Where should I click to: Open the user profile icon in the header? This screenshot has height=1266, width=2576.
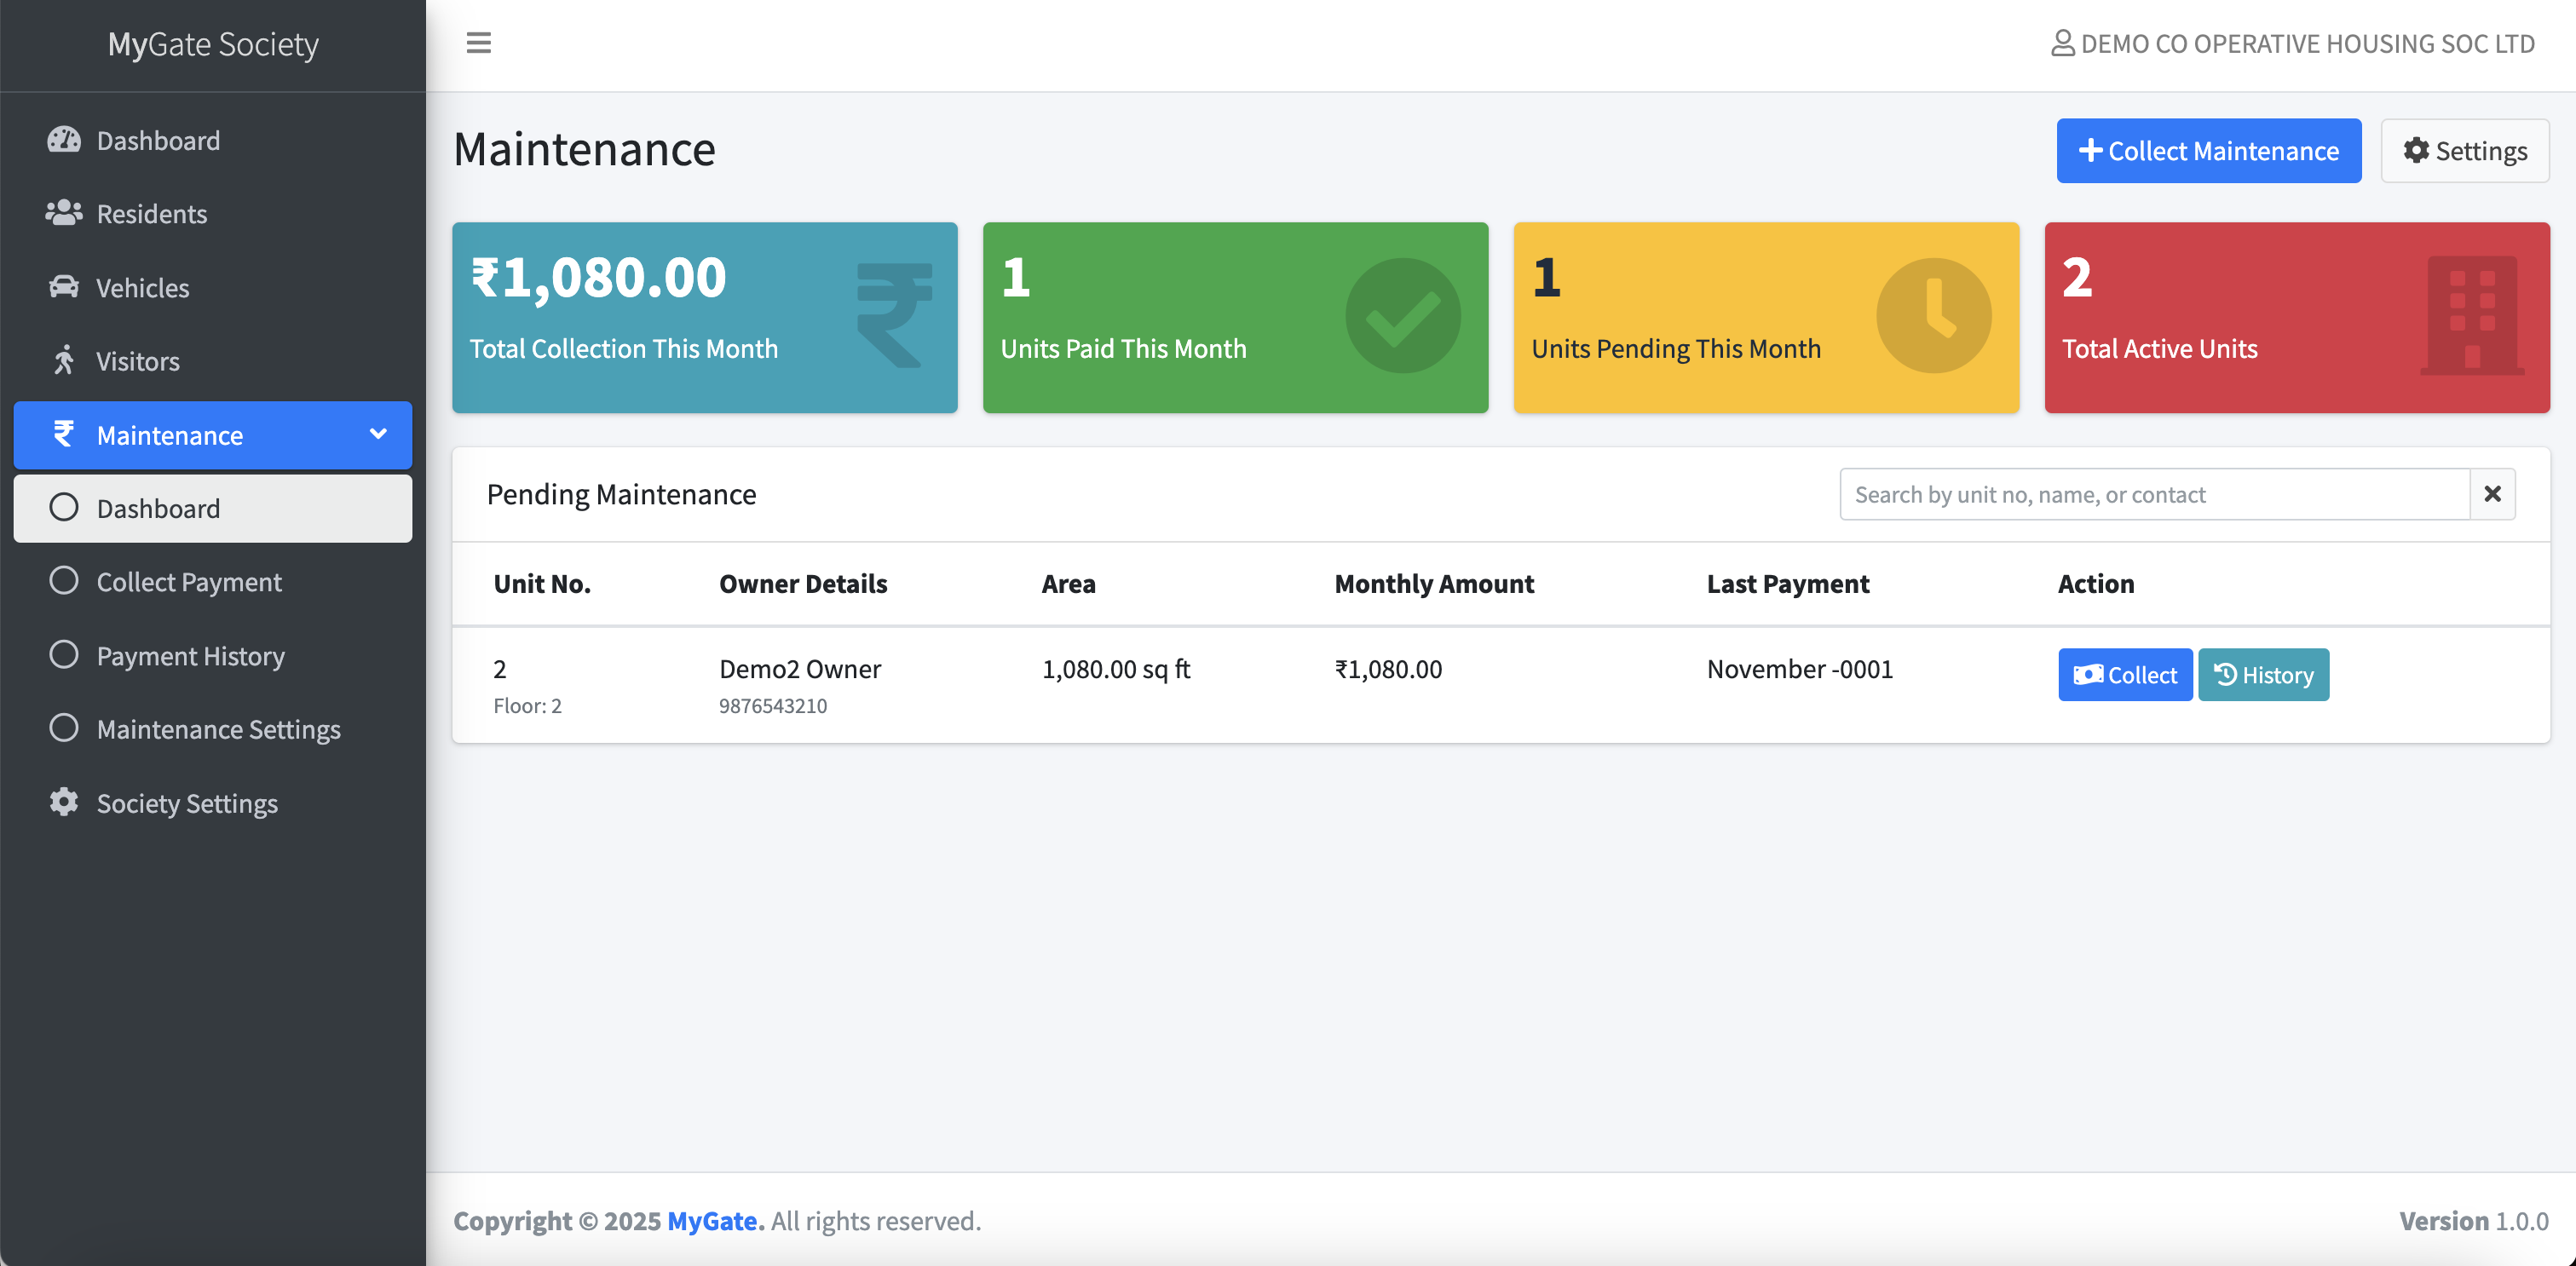(2062, 43)
